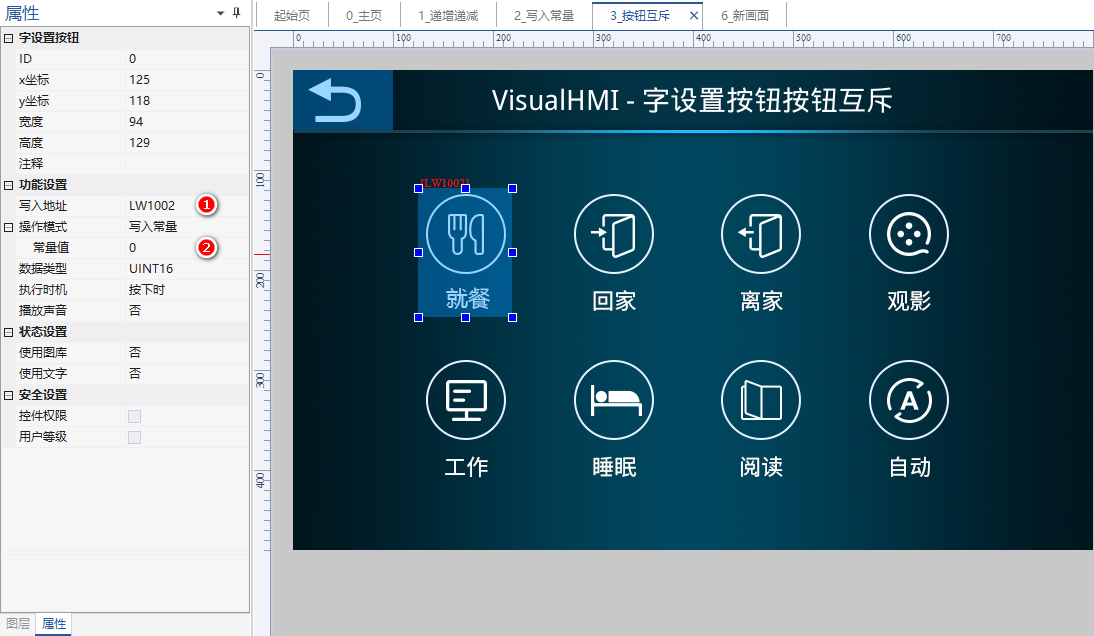Screen dimensions: 1094x636
Task: Select the 睡眠 bed icon
Action: [x=614, y=400]
